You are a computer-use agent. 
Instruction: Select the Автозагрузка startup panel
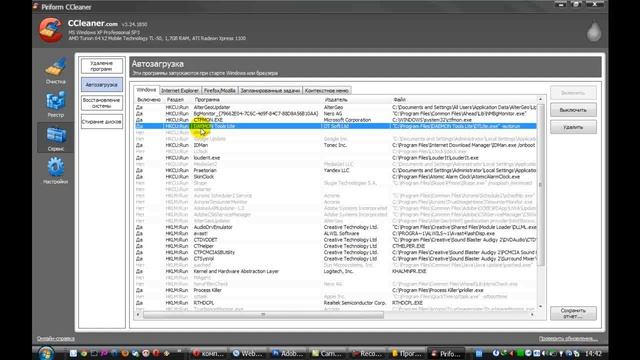[102, 85]
